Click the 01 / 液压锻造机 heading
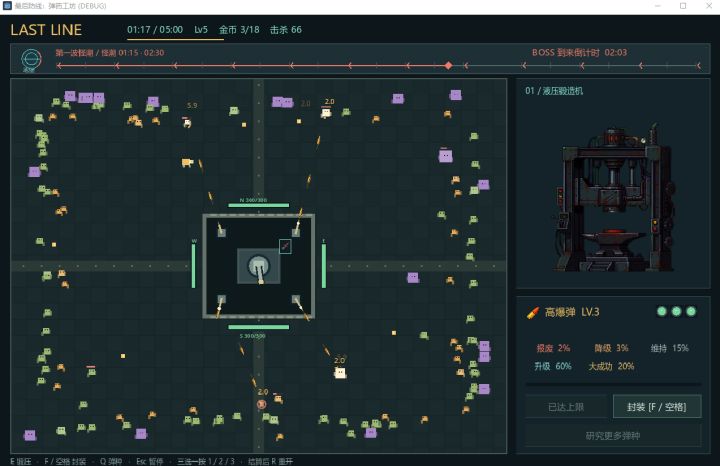The image size is (720, 466). tap(554, 91)
